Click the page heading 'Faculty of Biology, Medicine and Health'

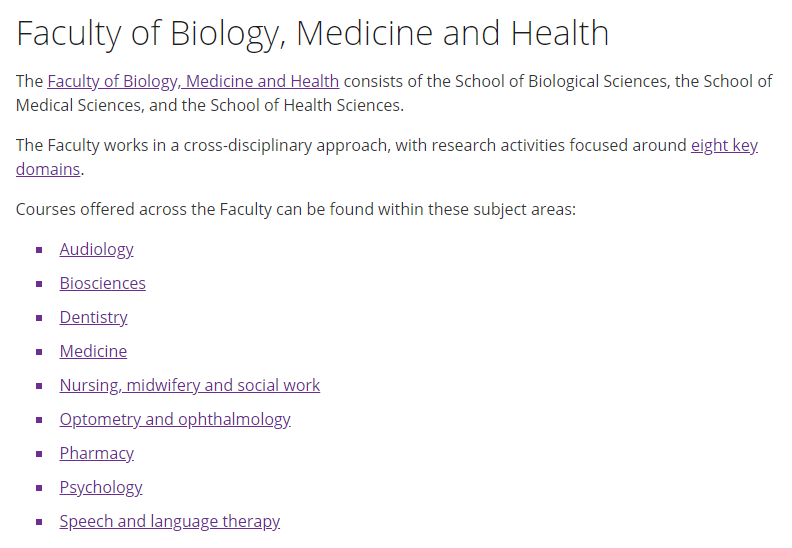tap(313, 33)
